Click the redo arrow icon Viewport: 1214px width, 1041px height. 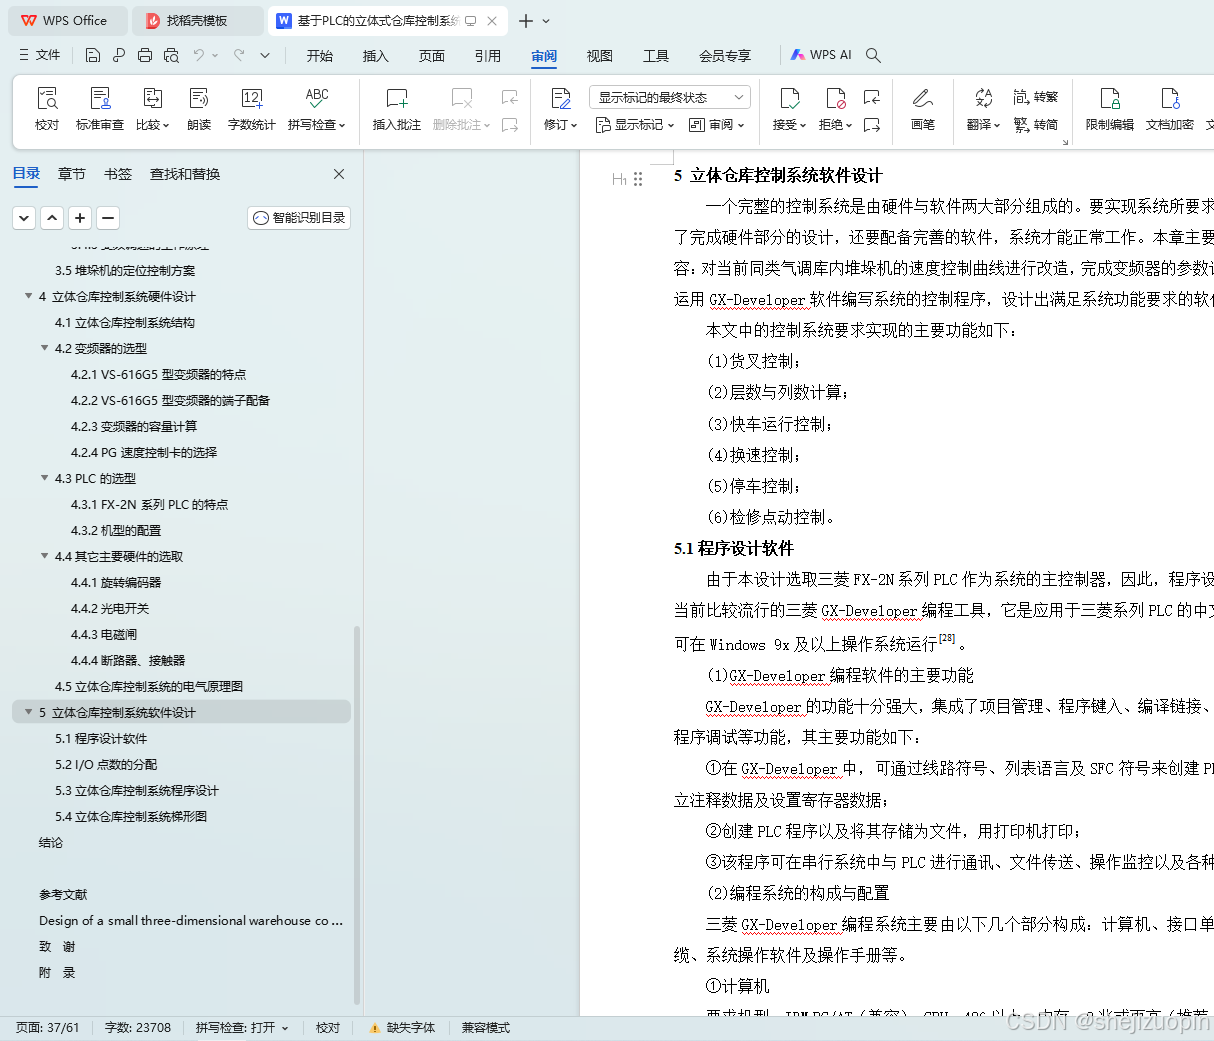click(239, 55)
